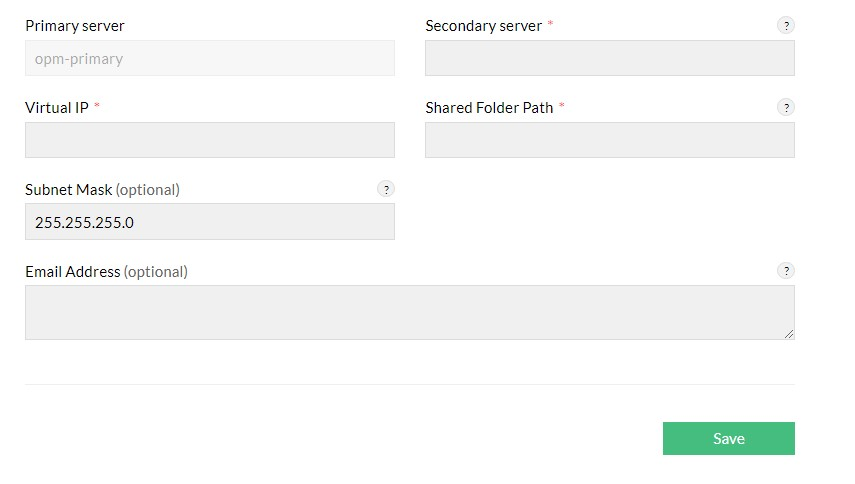Click the Email Address textarea resize handle
The height and width of the screenshot is (484, 855).
[789, 334]
